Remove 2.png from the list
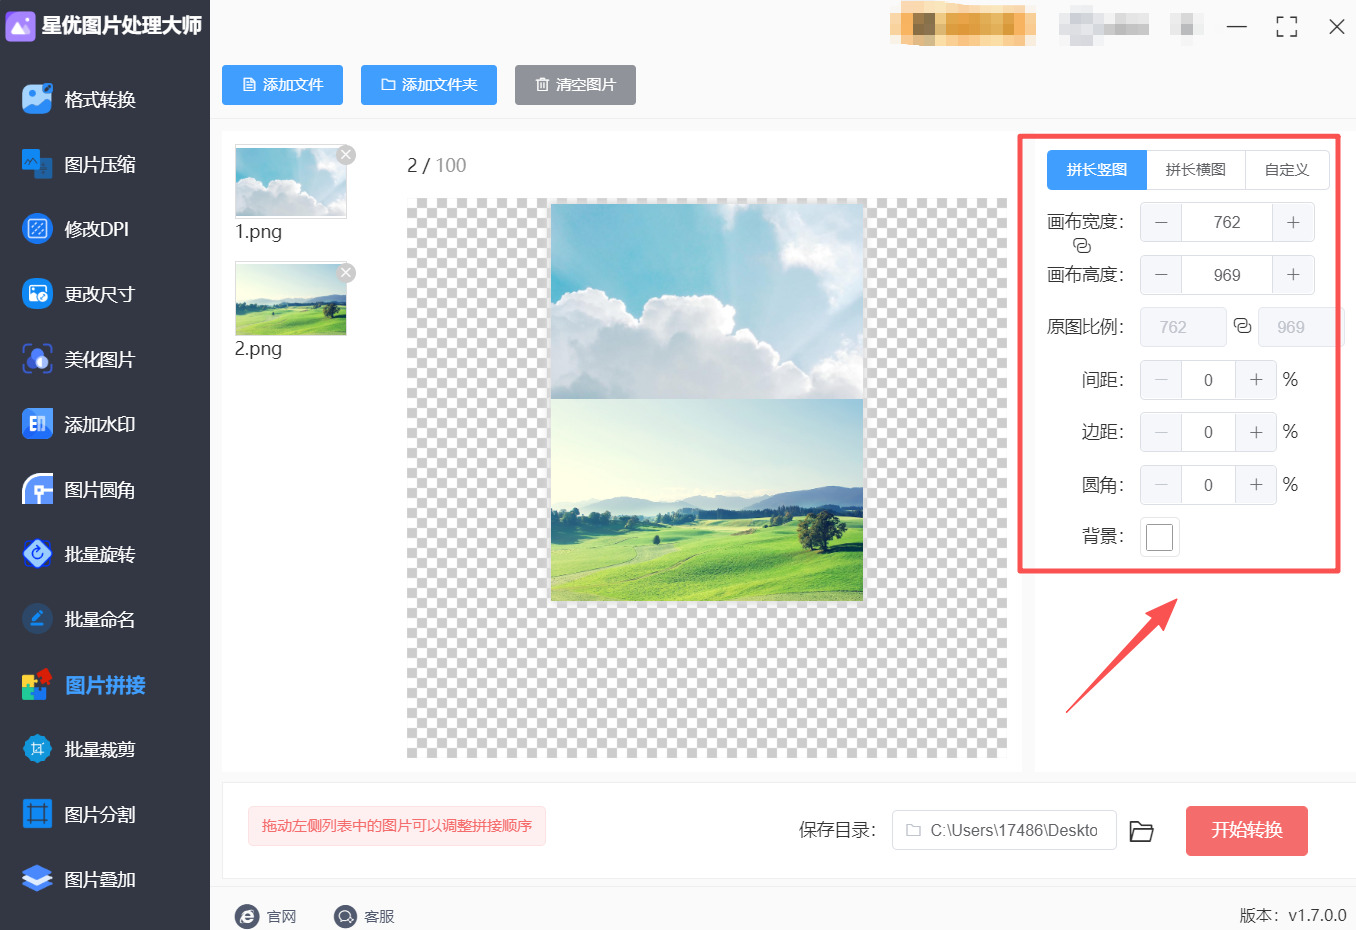1356x930 pixels. (346, 272)
